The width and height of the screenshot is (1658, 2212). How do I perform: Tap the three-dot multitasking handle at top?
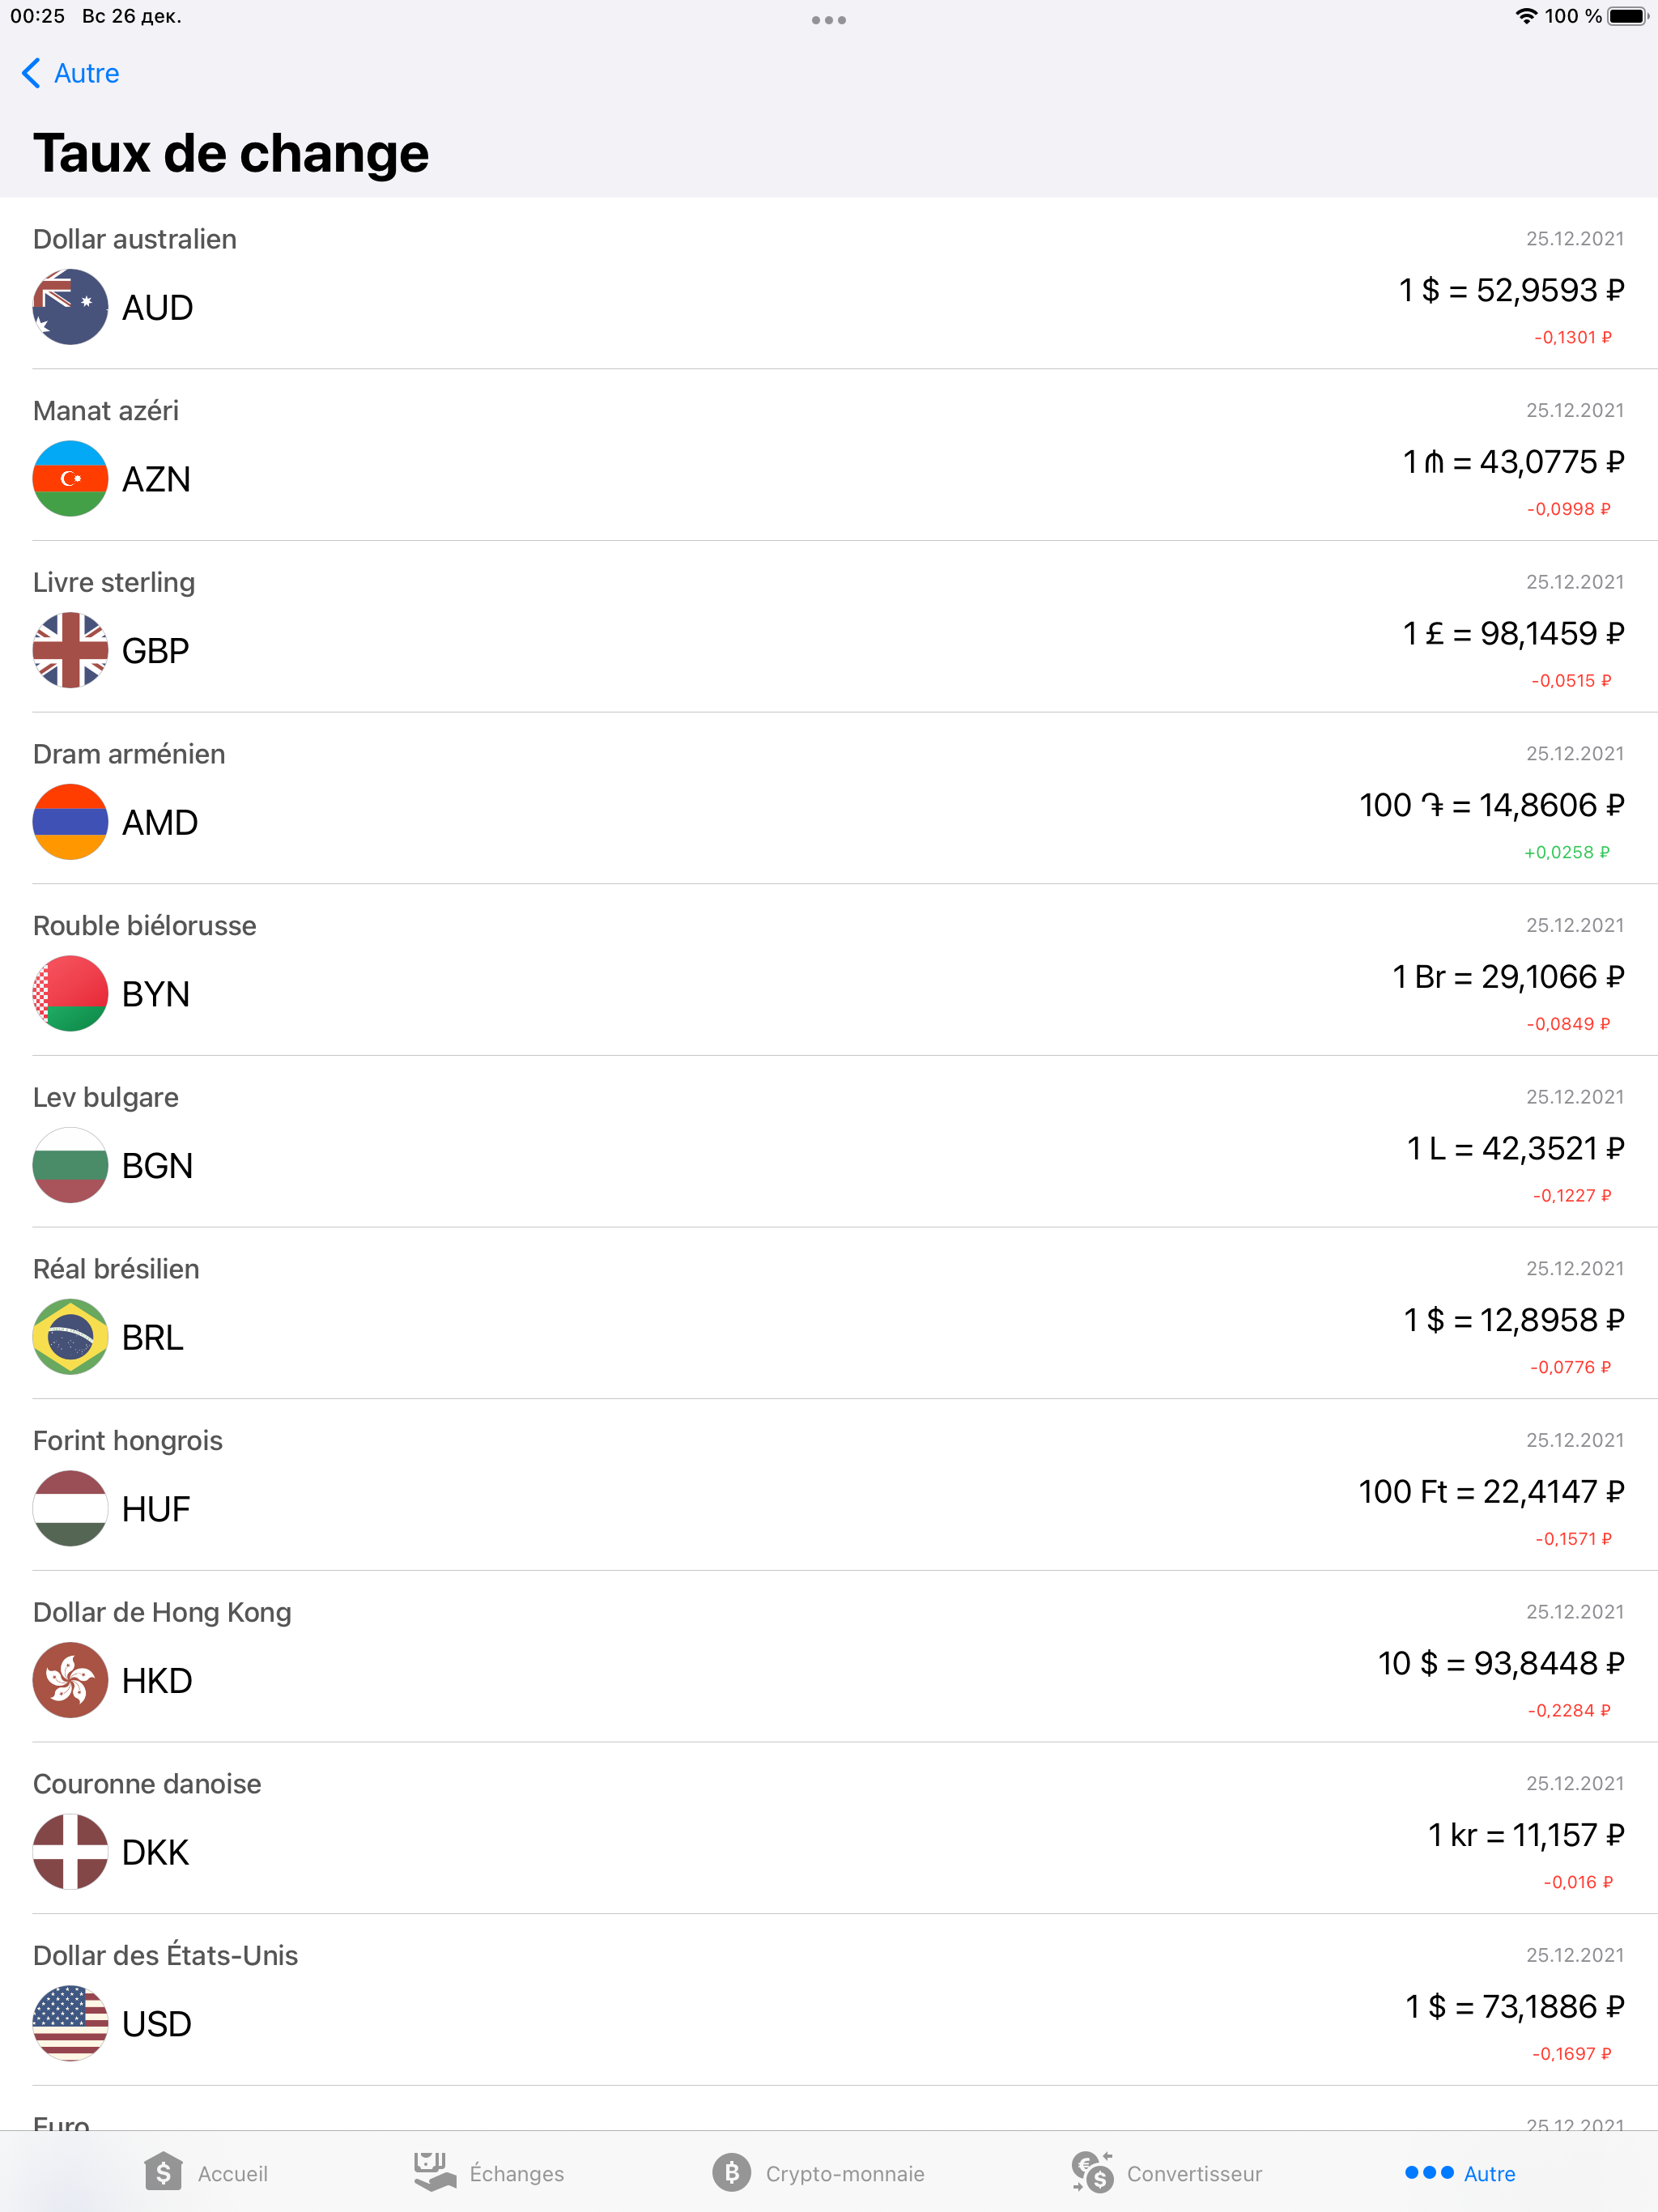click(x=829, y=20)
